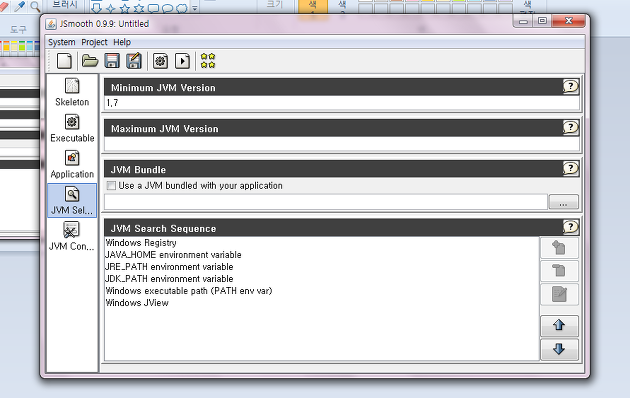Open the System menu
Viewport: 630px width, 398px height.
61,42
